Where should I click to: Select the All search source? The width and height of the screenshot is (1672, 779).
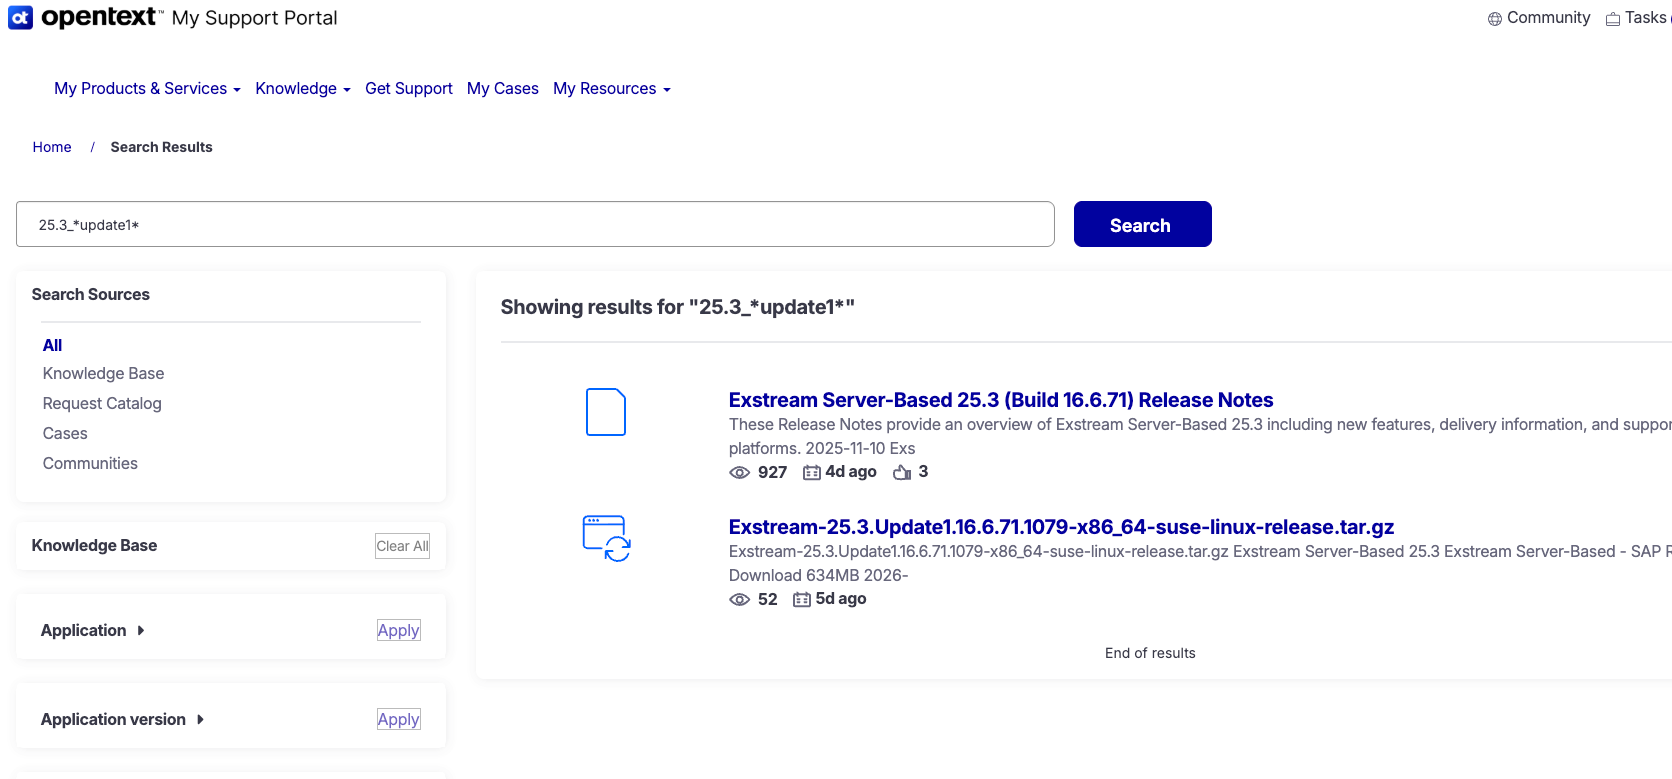[52, 345]
